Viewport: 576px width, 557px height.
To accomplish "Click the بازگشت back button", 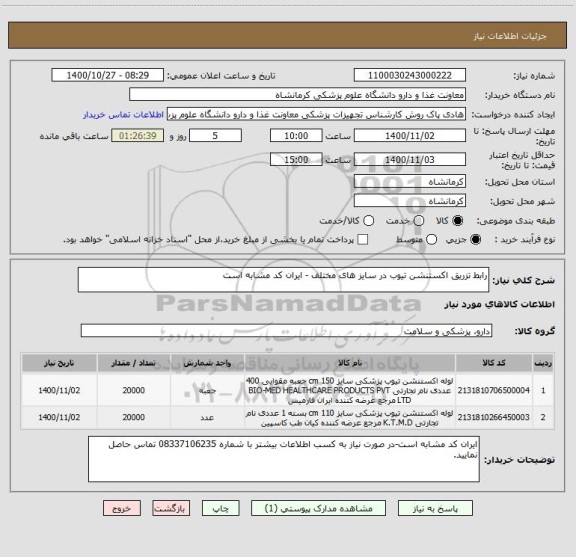I will click(x=171, y=509).
